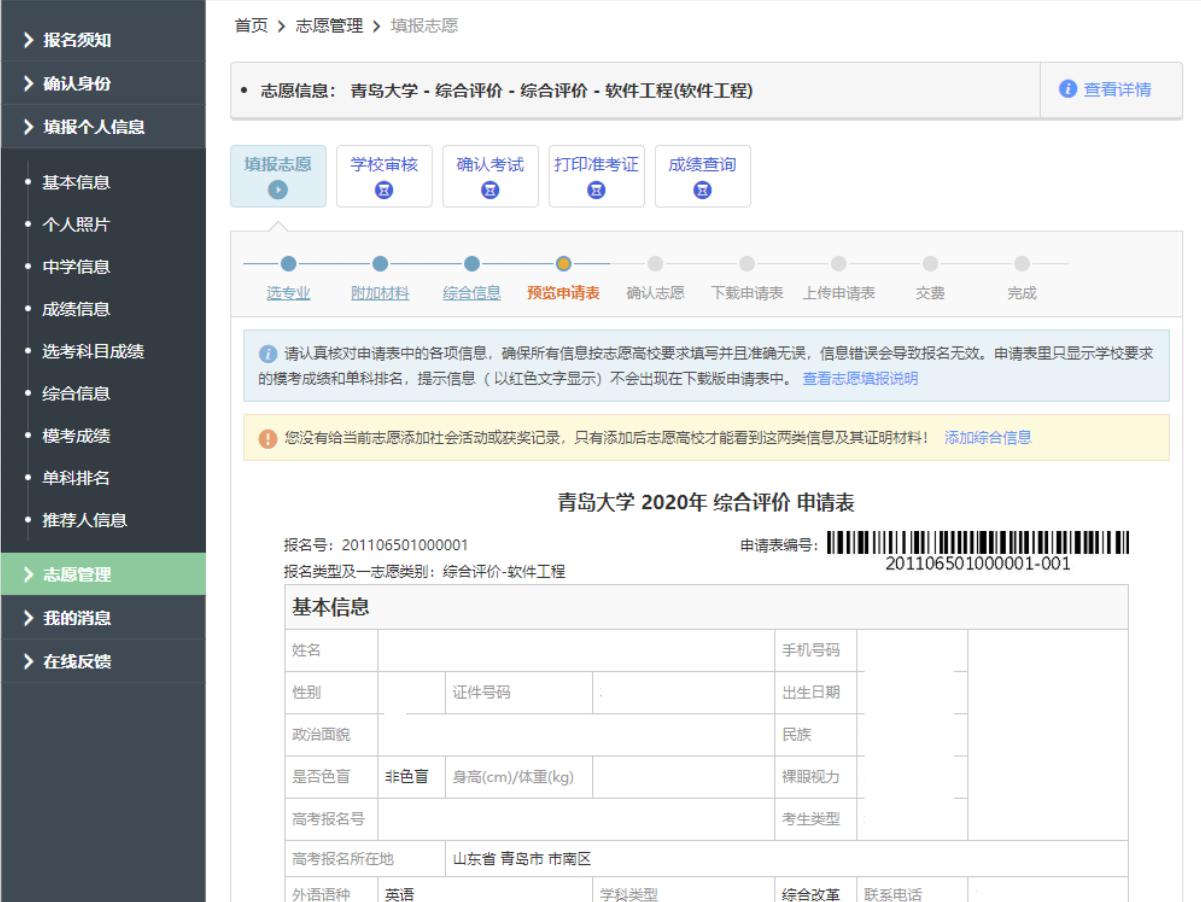Expand the 我的消息 sidebar section

pos(103,618)
